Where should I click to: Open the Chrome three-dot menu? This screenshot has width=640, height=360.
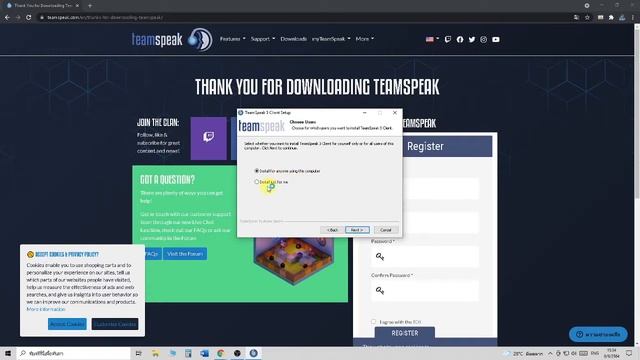633,17
